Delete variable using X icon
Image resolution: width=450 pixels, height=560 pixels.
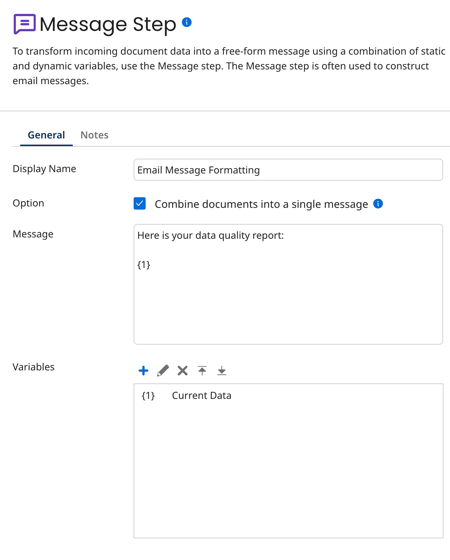click(182, 370)
